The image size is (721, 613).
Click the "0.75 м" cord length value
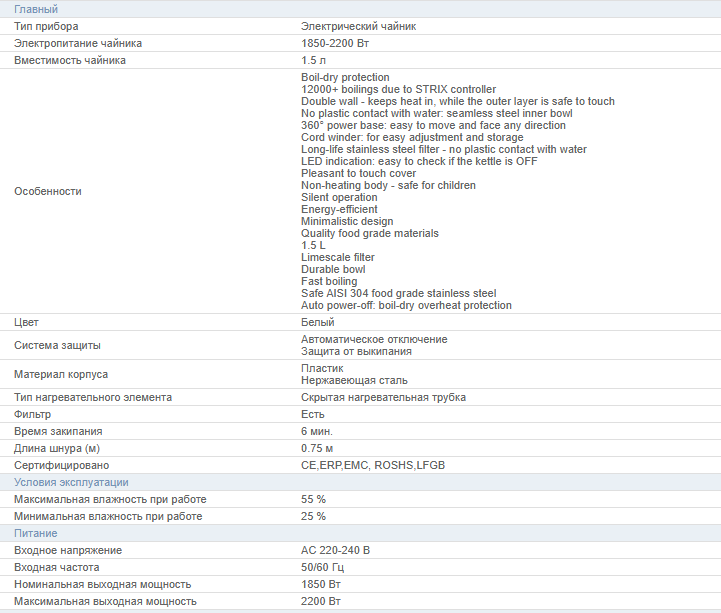click(317, 448)
